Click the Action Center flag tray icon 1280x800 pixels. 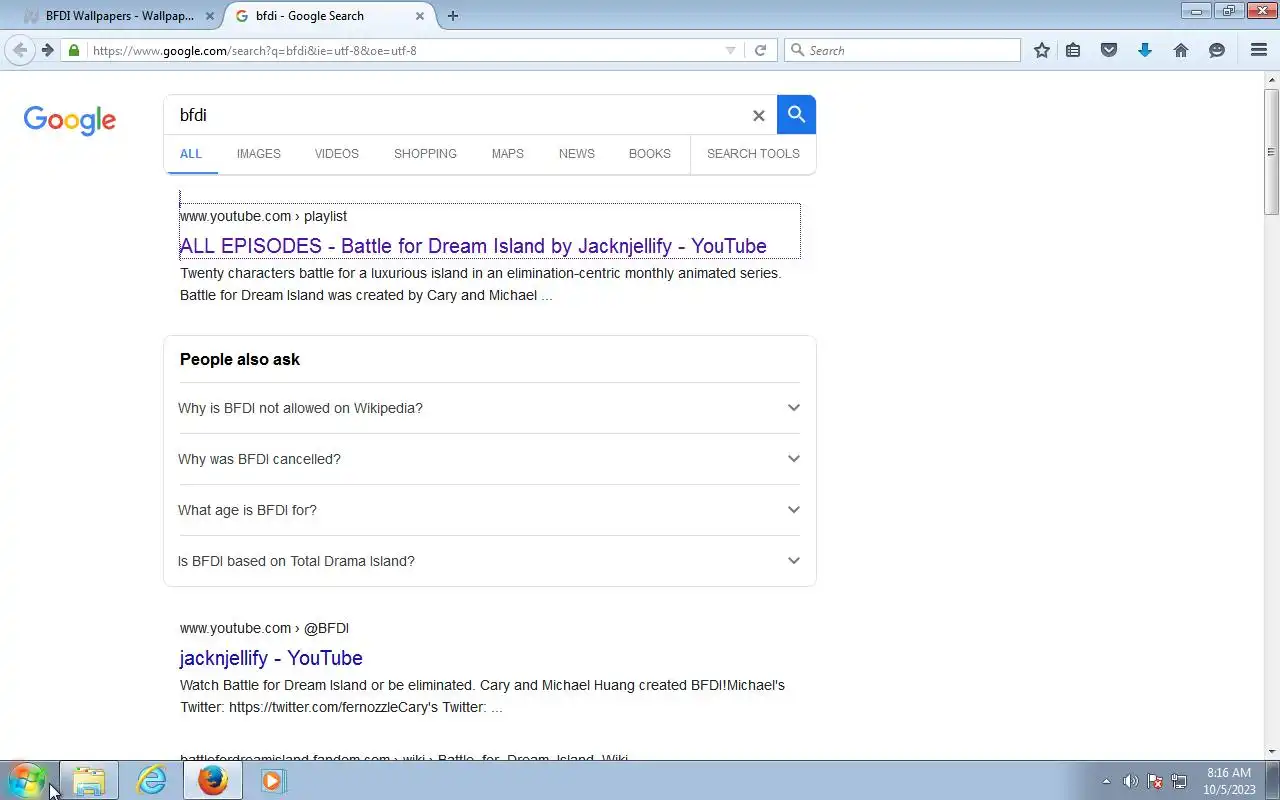coord(1155,781)
